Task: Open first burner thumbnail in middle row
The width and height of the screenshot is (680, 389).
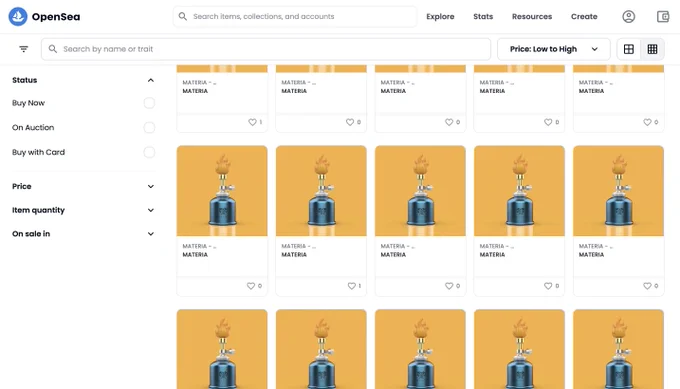Action: pos(222,191)
